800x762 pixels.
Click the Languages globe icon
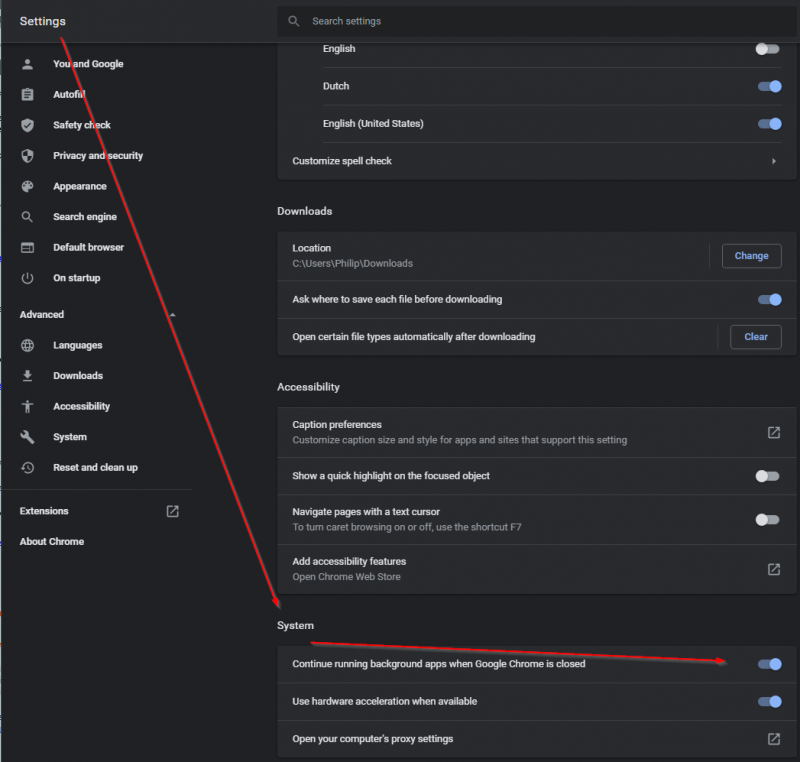(x=28, y=345)
